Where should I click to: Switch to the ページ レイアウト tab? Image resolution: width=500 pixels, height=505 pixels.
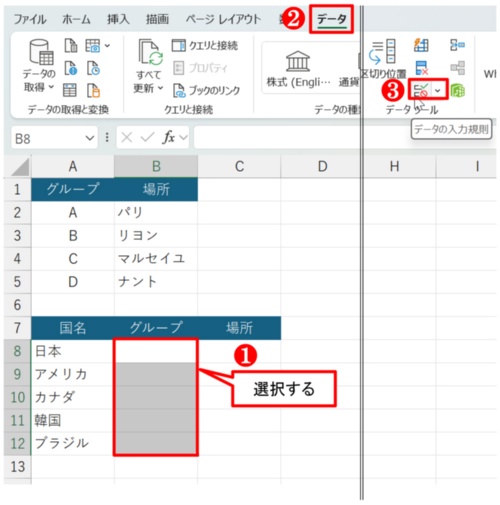[223, 19]
